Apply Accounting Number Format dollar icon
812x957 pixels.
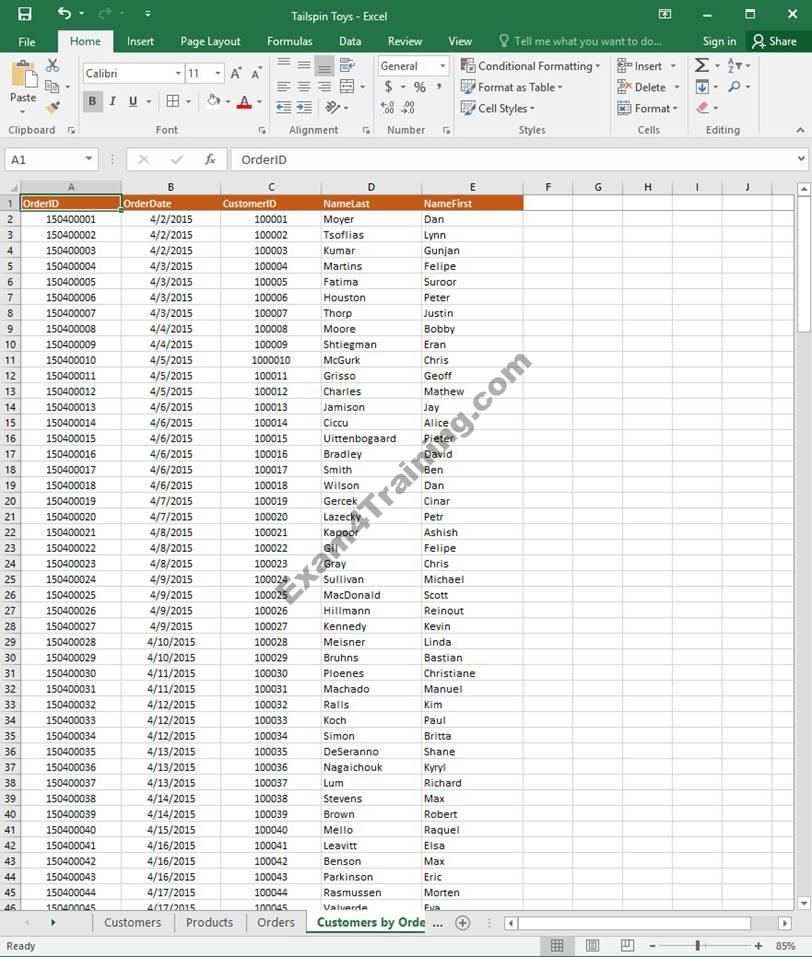pyautogui.click(x=389, y=87)
